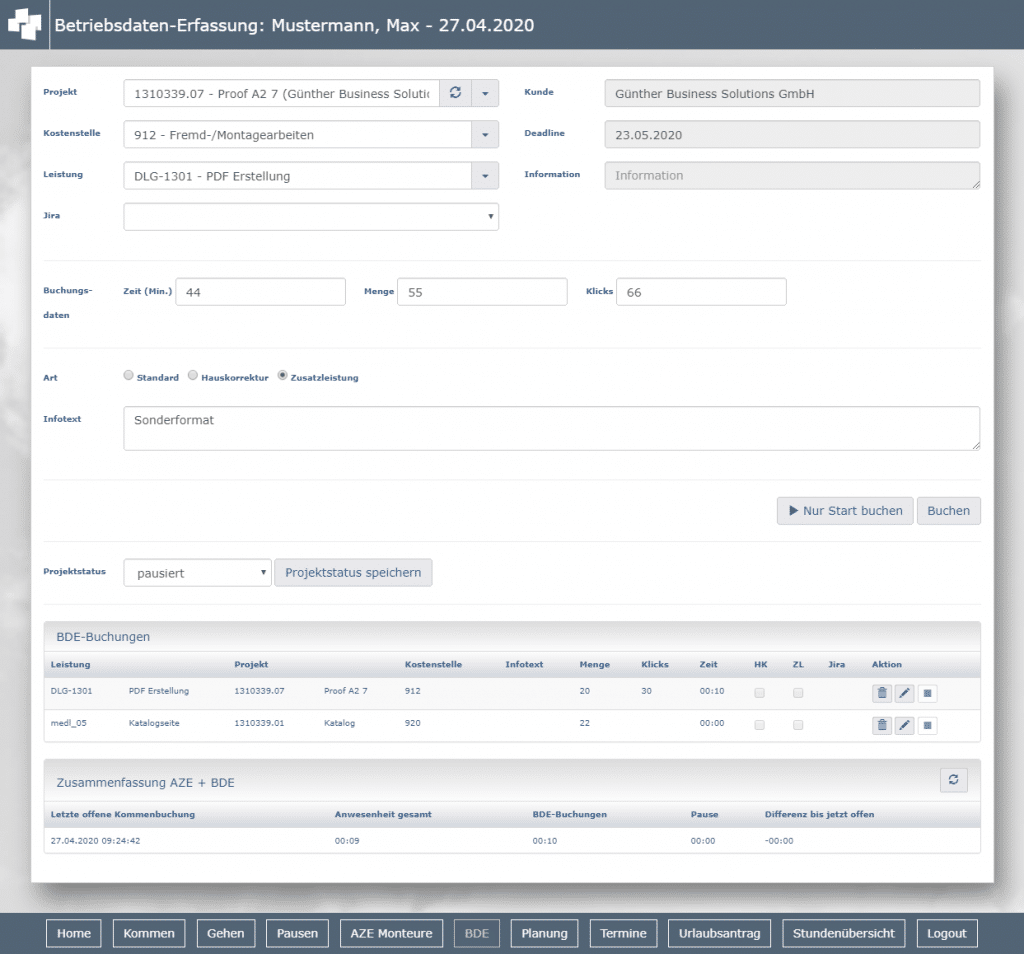This screenshot has height=954, width=1024.
Task: Click the Deadline field 23.05.2020
Action: 792,134
